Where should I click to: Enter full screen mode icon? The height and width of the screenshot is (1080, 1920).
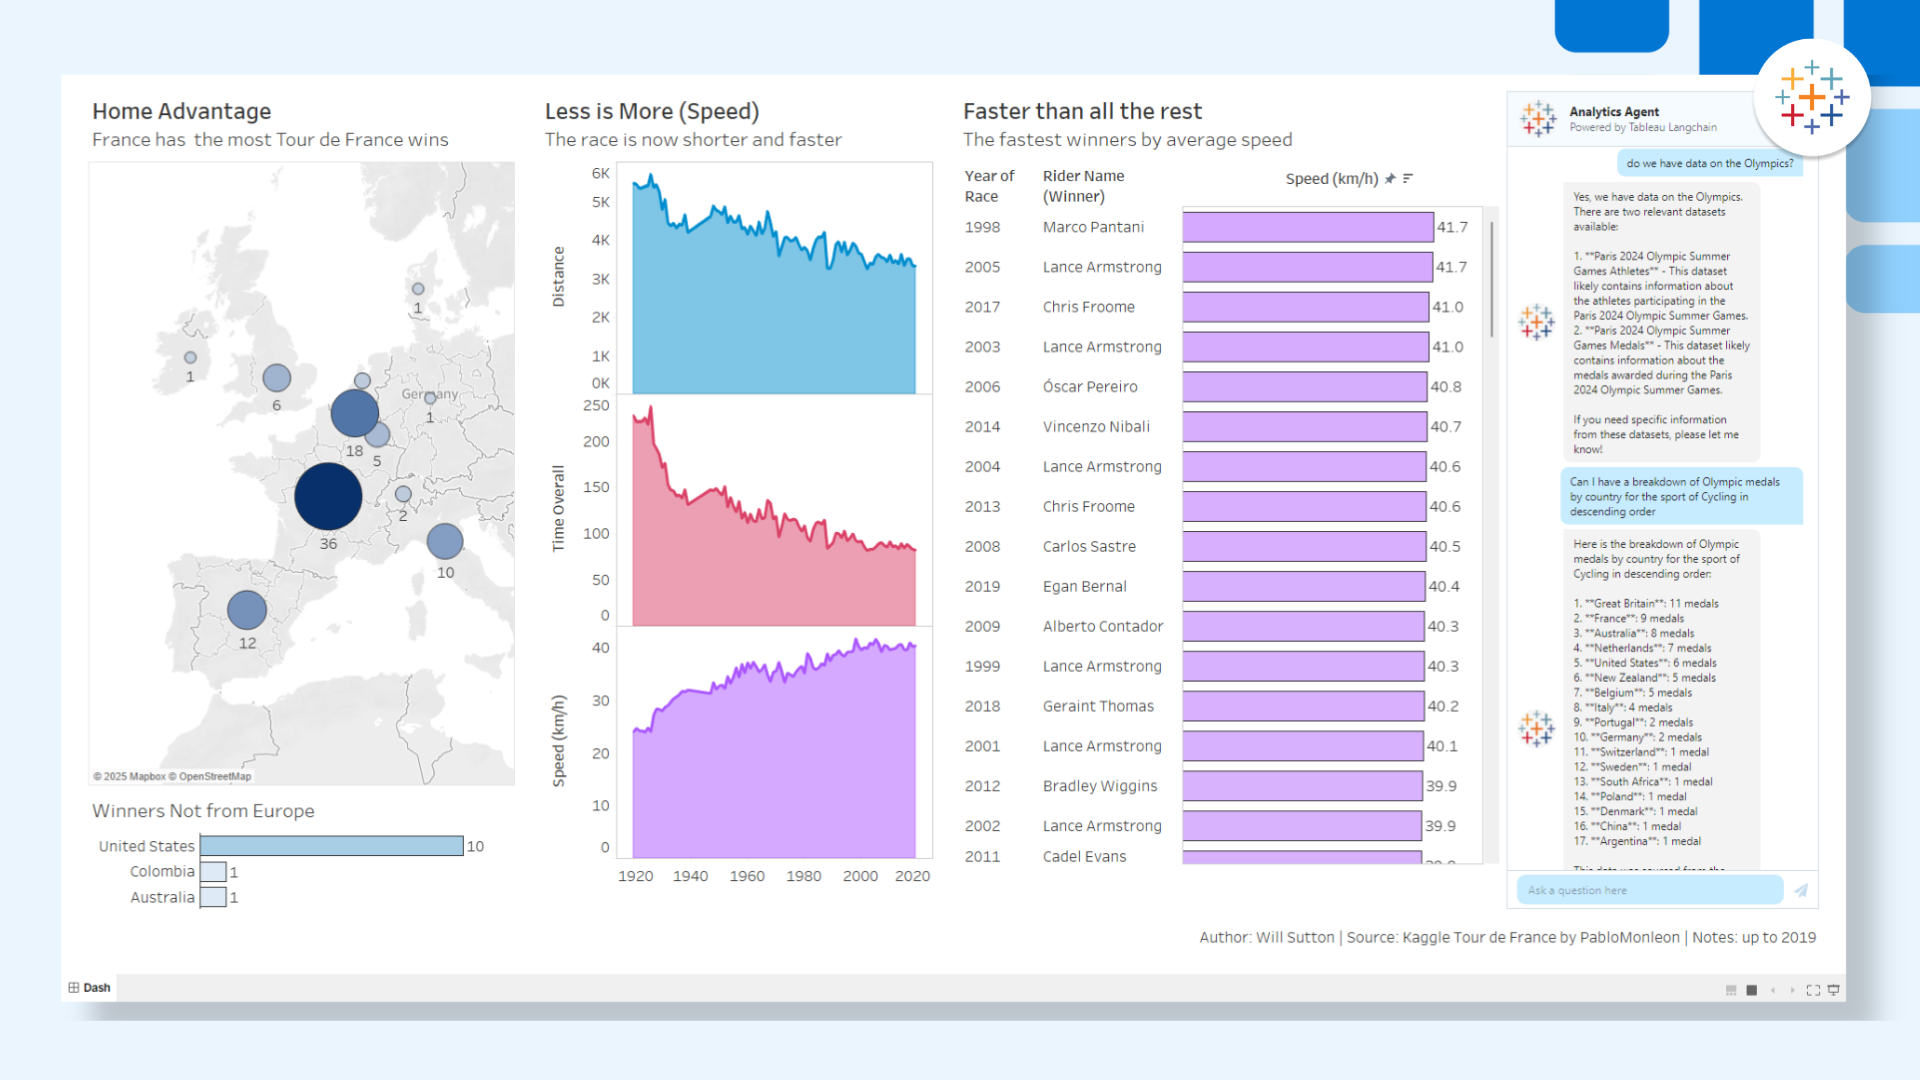[x=1813, y=990]
